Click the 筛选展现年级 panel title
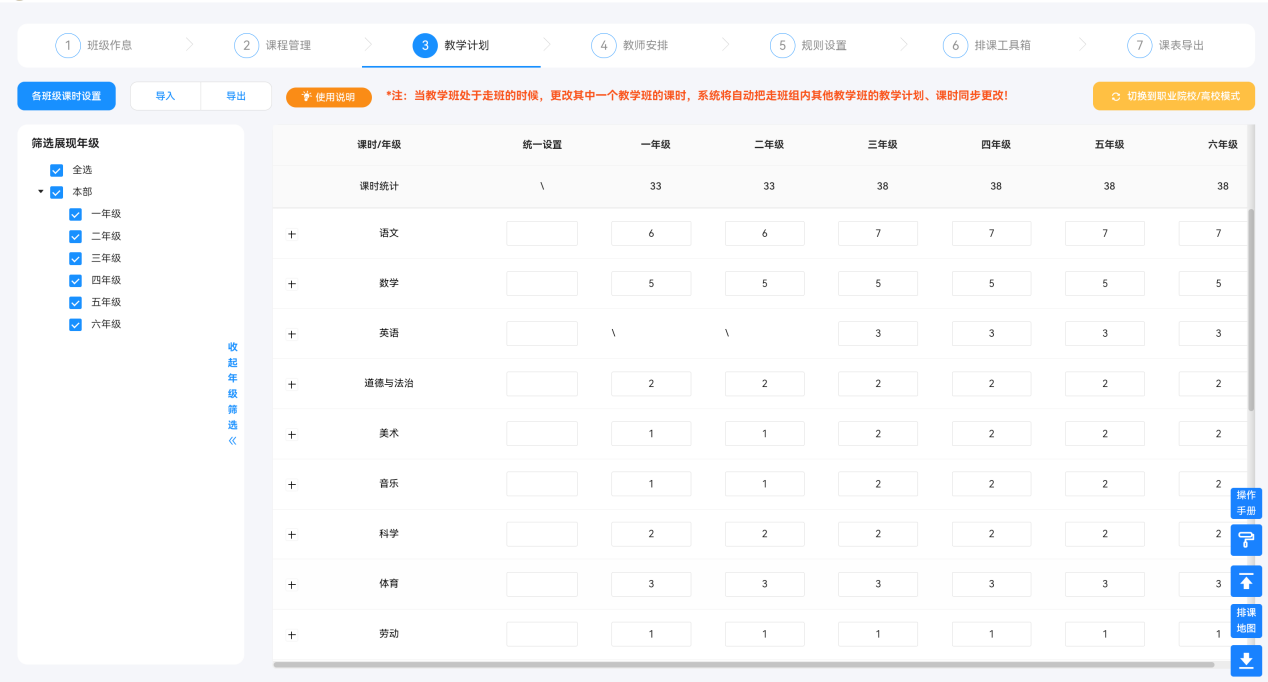Viewport: 1268px width, 682px height. [x=65, y=143]
